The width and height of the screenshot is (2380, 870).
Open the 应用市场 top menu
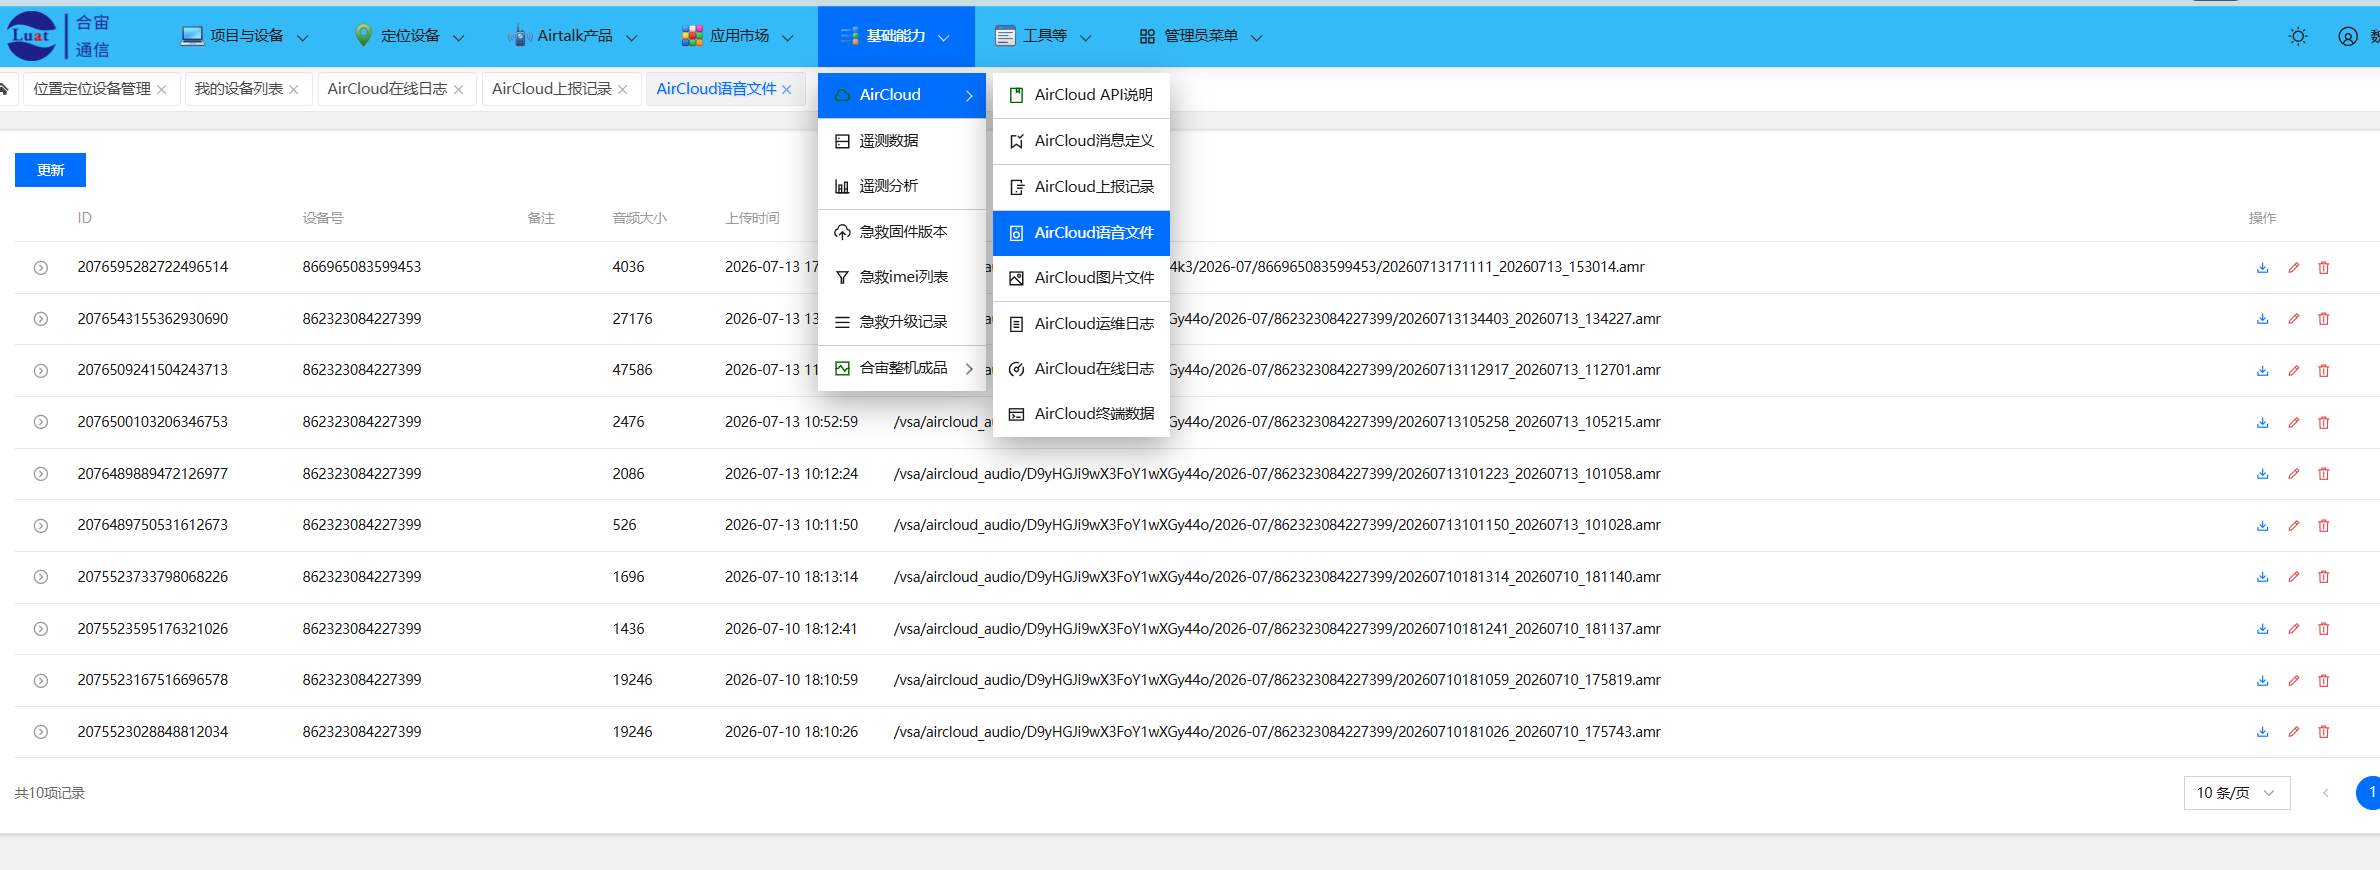click(x=738, y=36)
